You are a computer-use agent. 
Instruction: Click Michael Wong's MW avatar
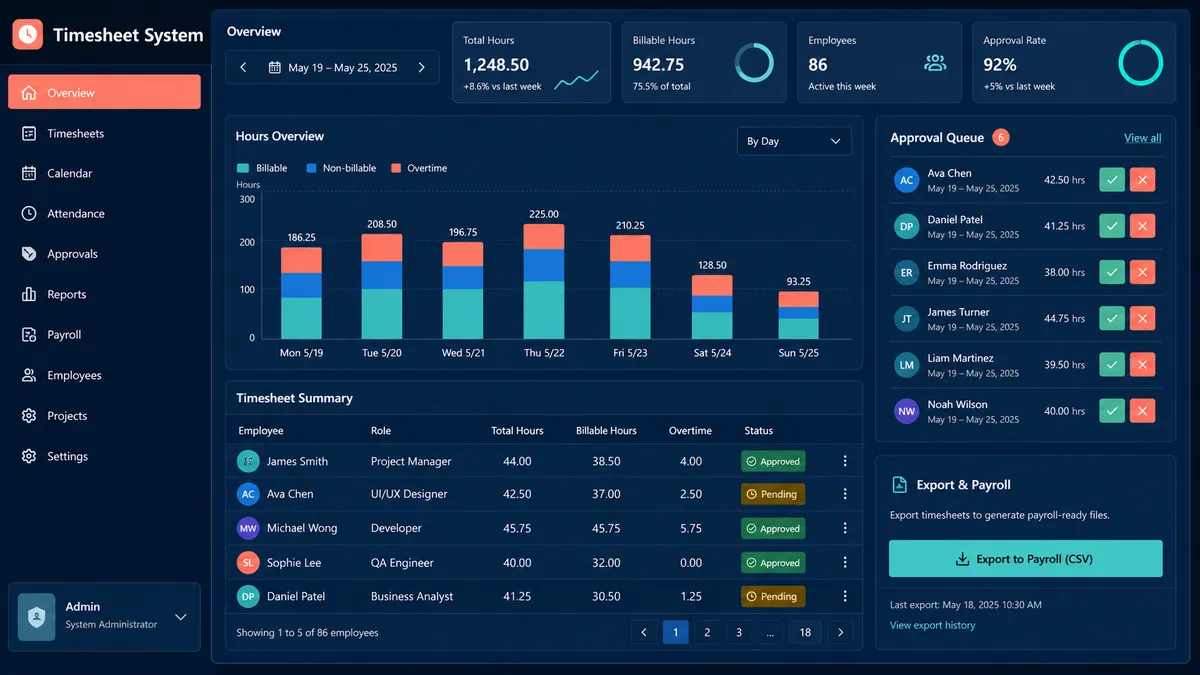(x=248, y=528)
